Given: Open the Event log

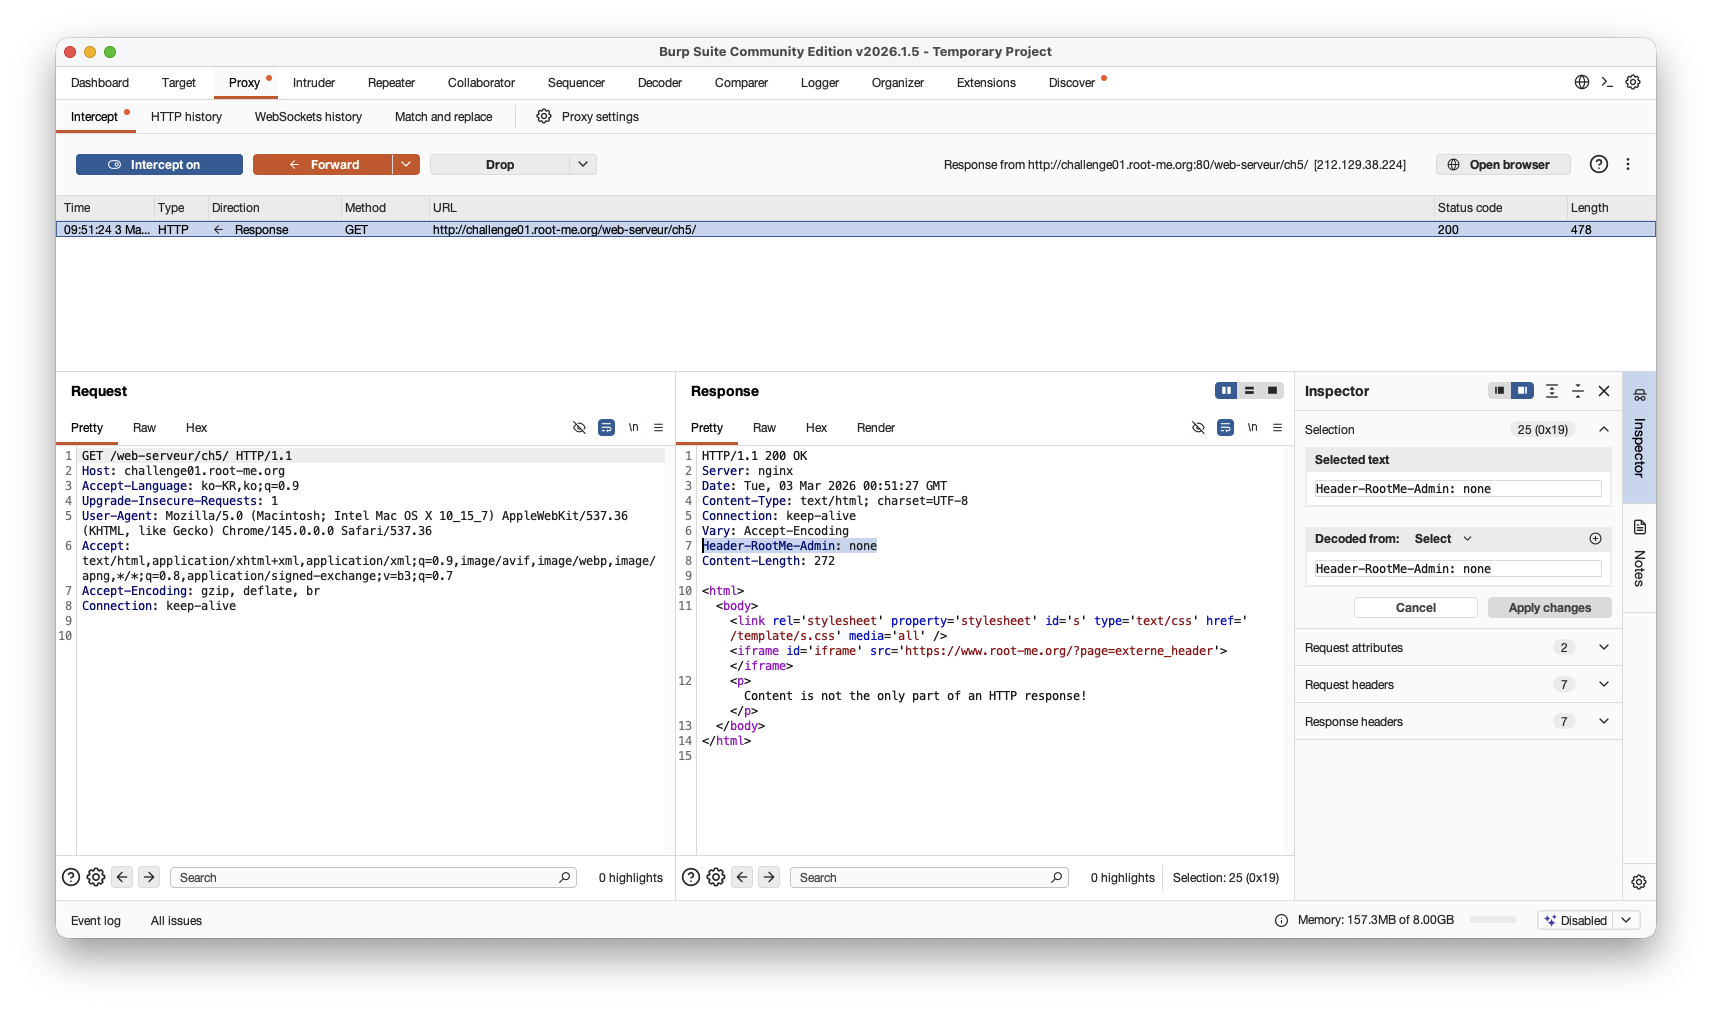Looking at the screenshot, I should point(95,920).
